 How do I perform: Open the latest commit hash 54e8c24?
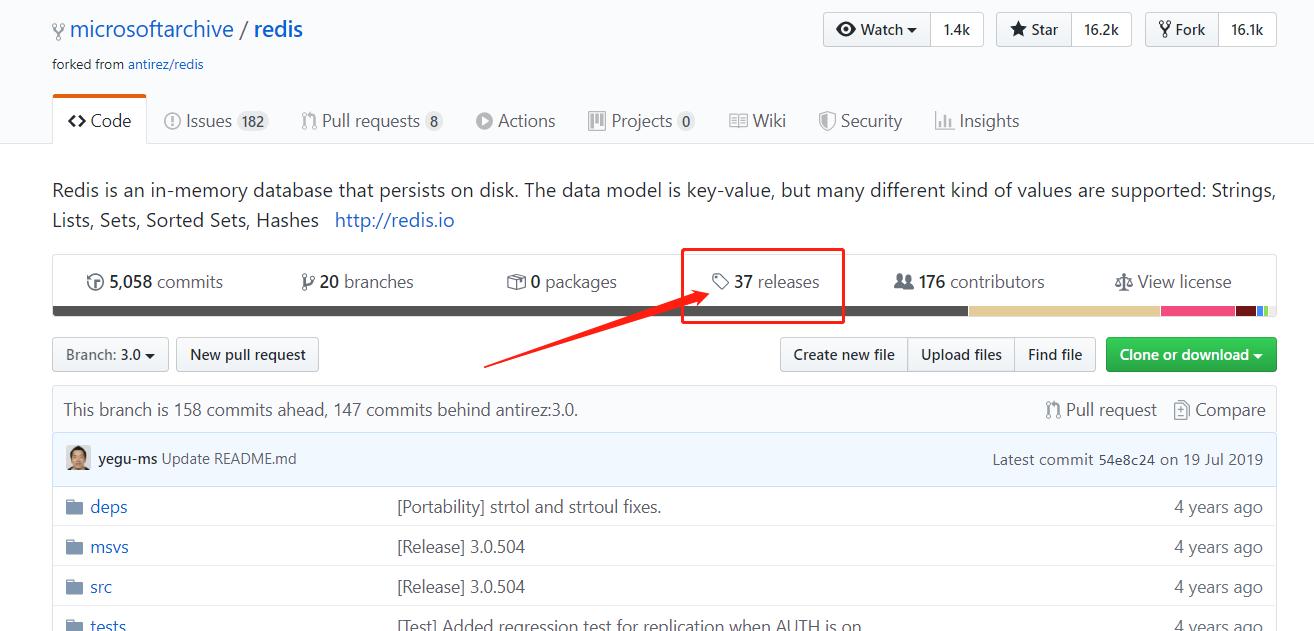[1127, 460]
